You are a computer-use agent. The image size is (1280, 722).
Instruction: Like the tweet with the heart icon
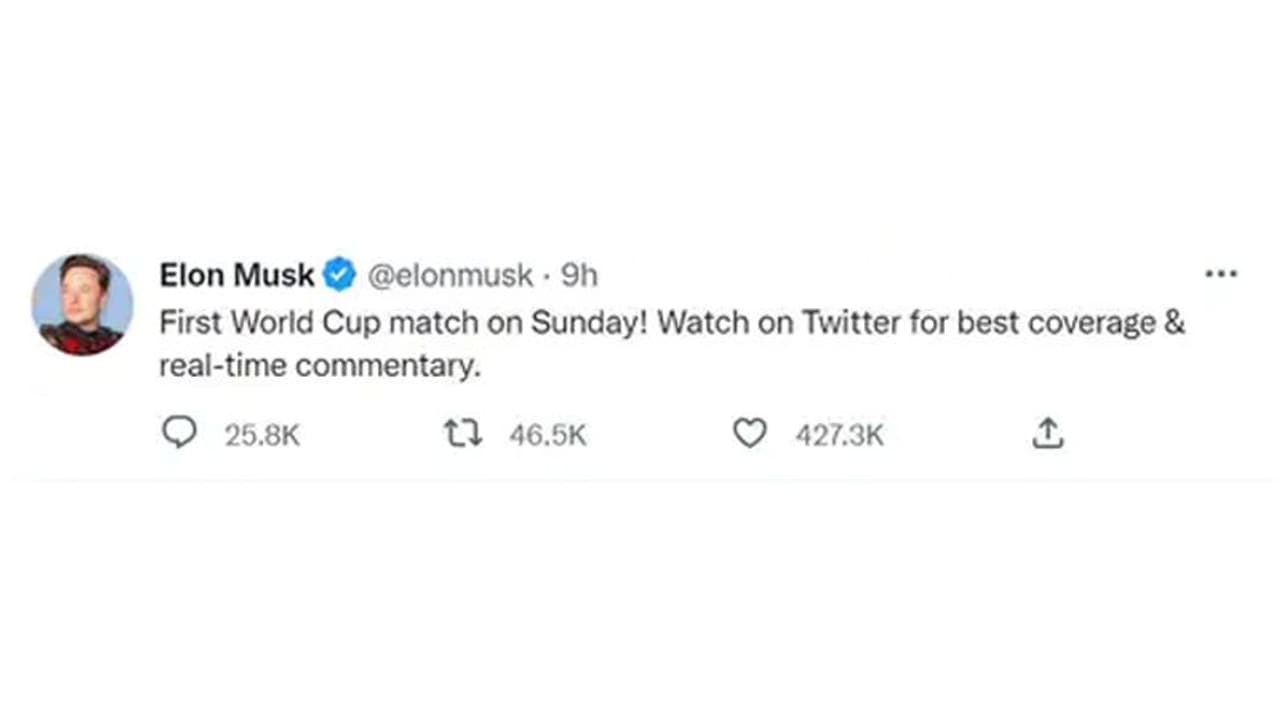750,434
